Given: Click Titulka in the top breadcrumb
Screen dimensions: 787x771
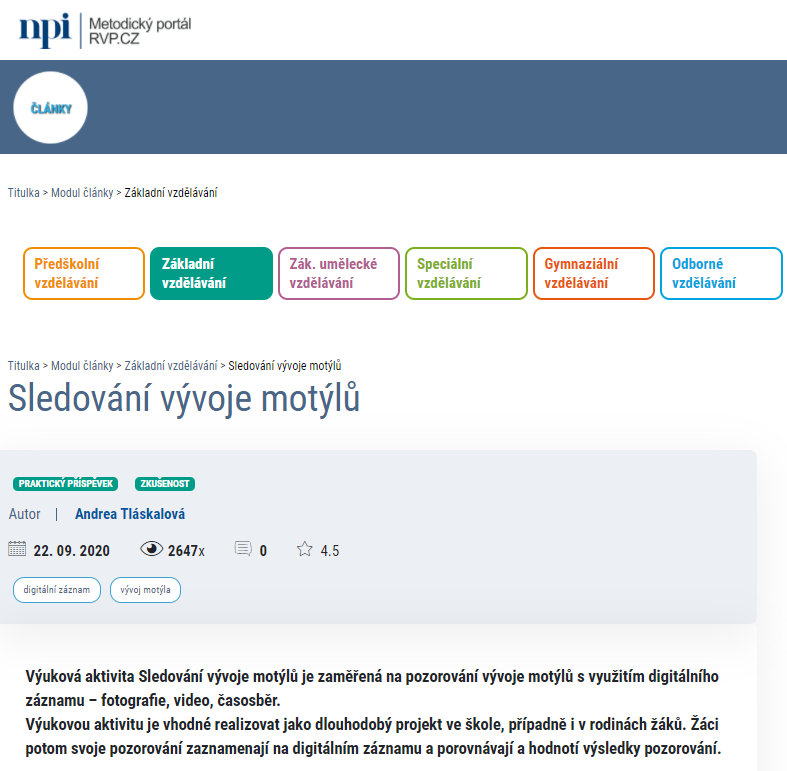Looking at the screenshot, I should point(24,193).
